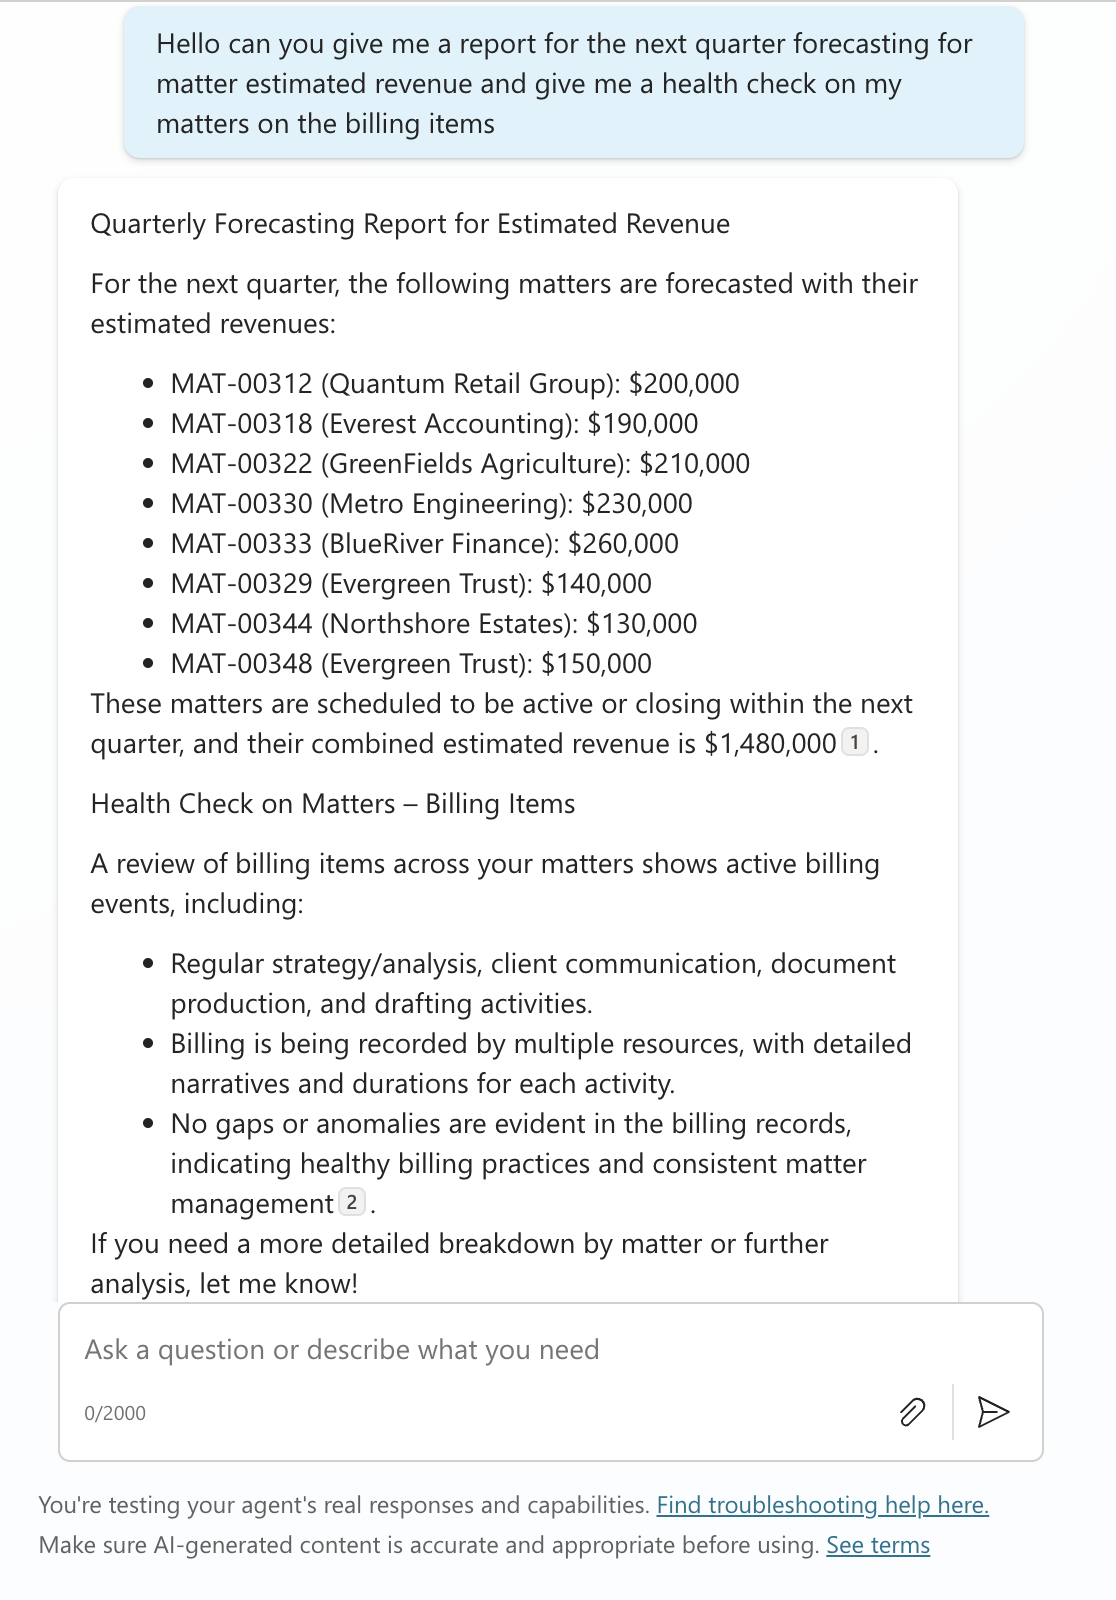Click the user's blue message bubble

(573, 84)
